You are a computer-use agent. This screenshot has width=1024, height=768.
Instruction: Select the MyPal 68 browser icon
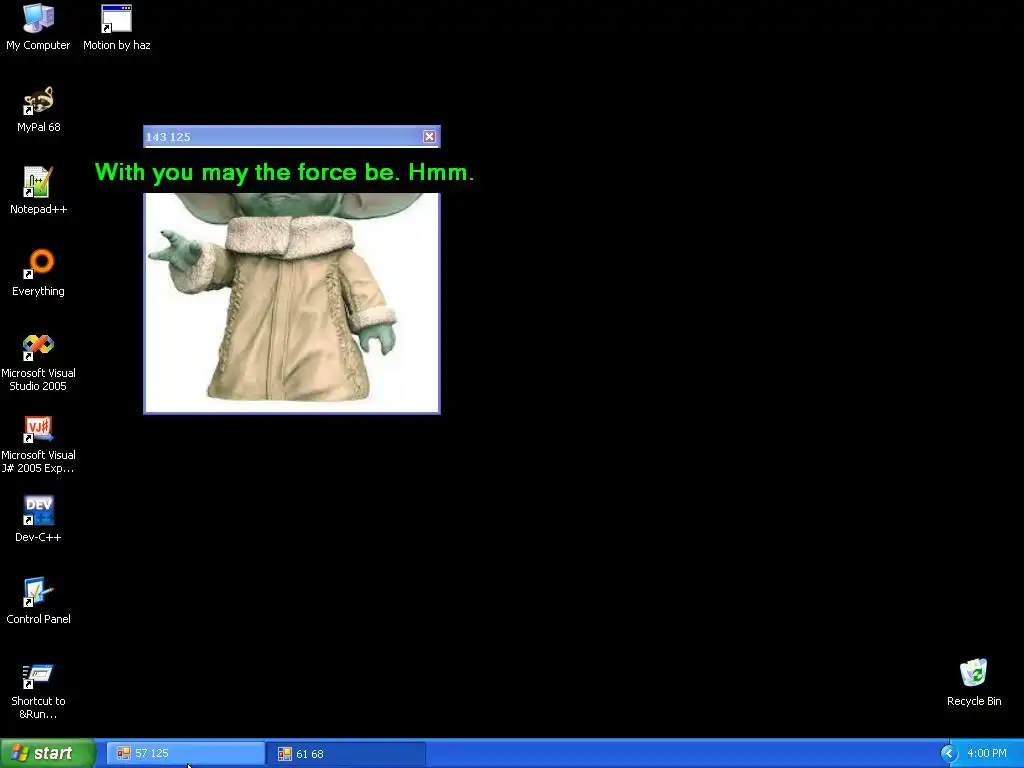39,110
